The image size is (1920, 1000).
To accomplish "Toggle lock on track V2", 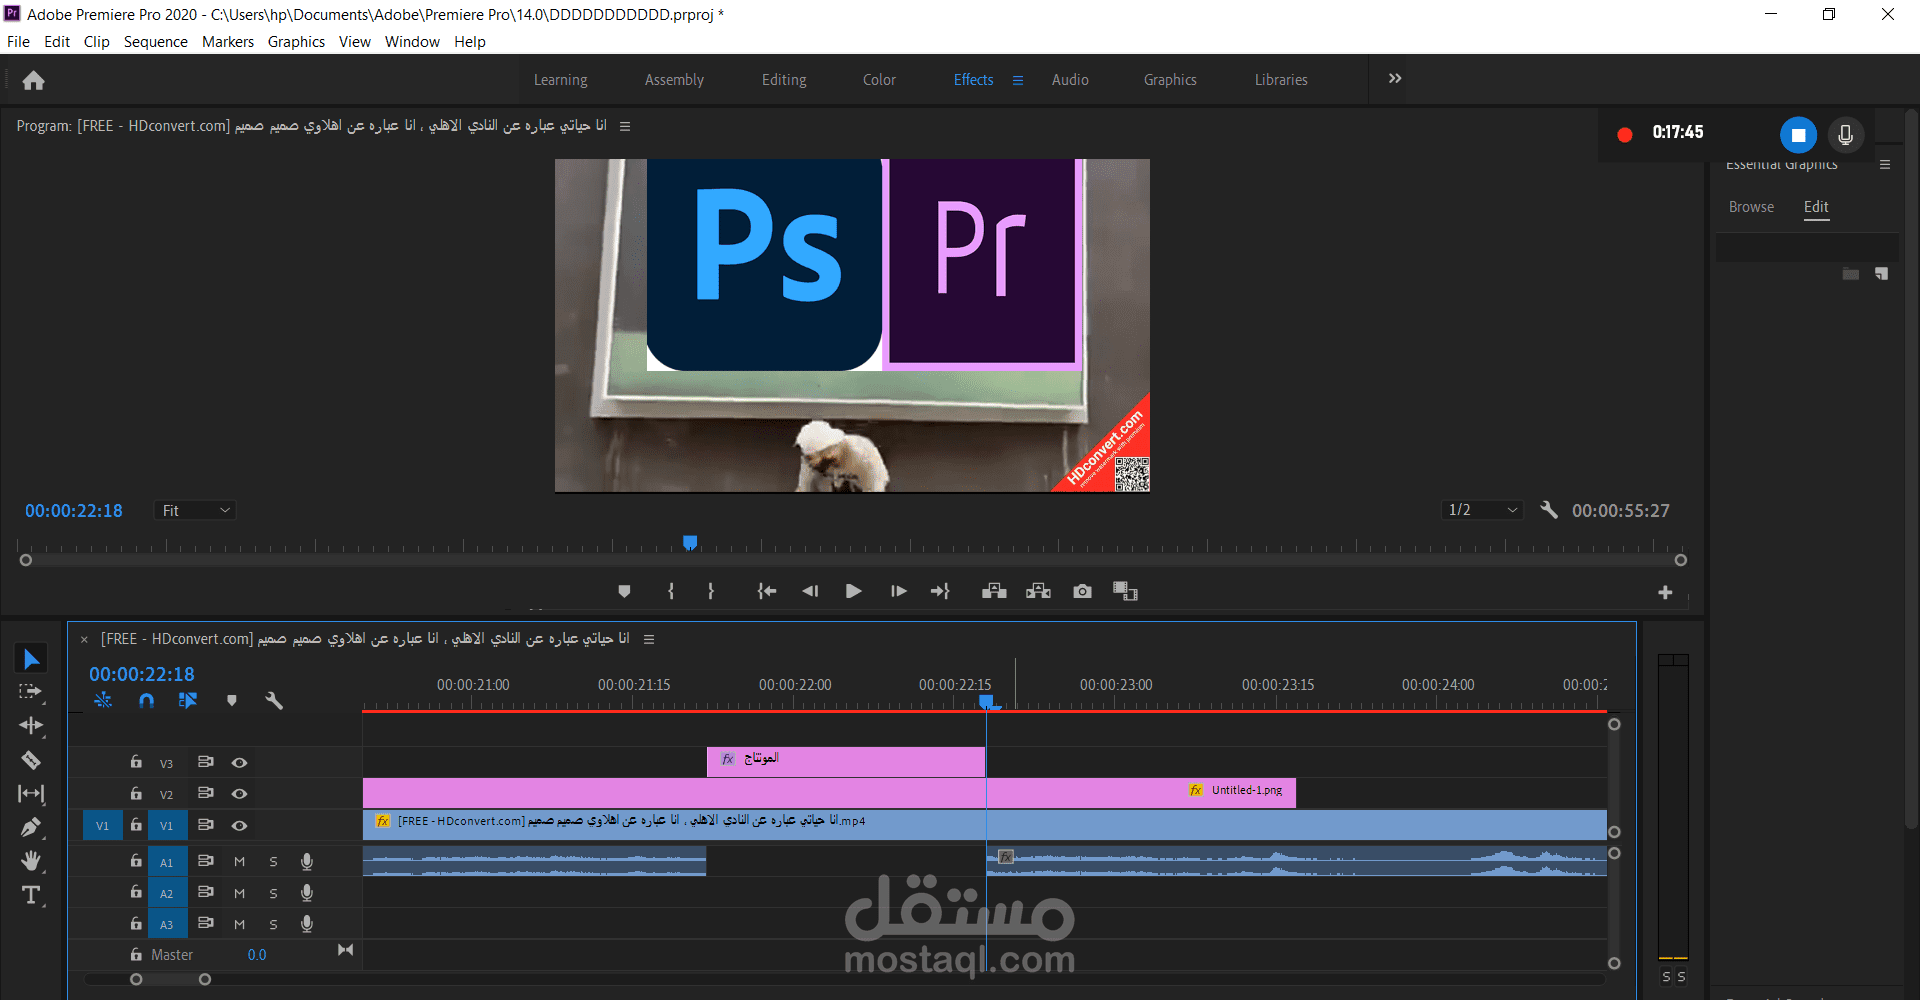I will click(x=136, y=793).
